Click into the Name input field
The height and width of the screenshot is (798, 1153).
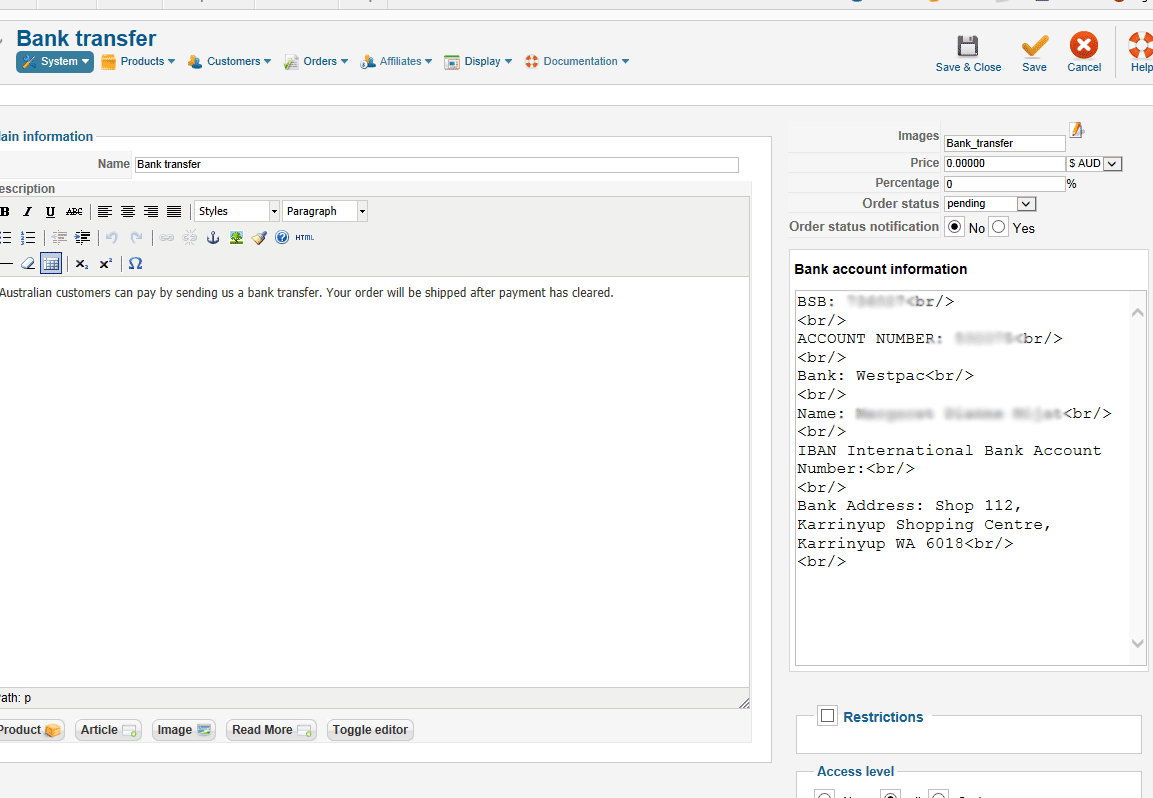pyautogui.click(x=436, y=165)
